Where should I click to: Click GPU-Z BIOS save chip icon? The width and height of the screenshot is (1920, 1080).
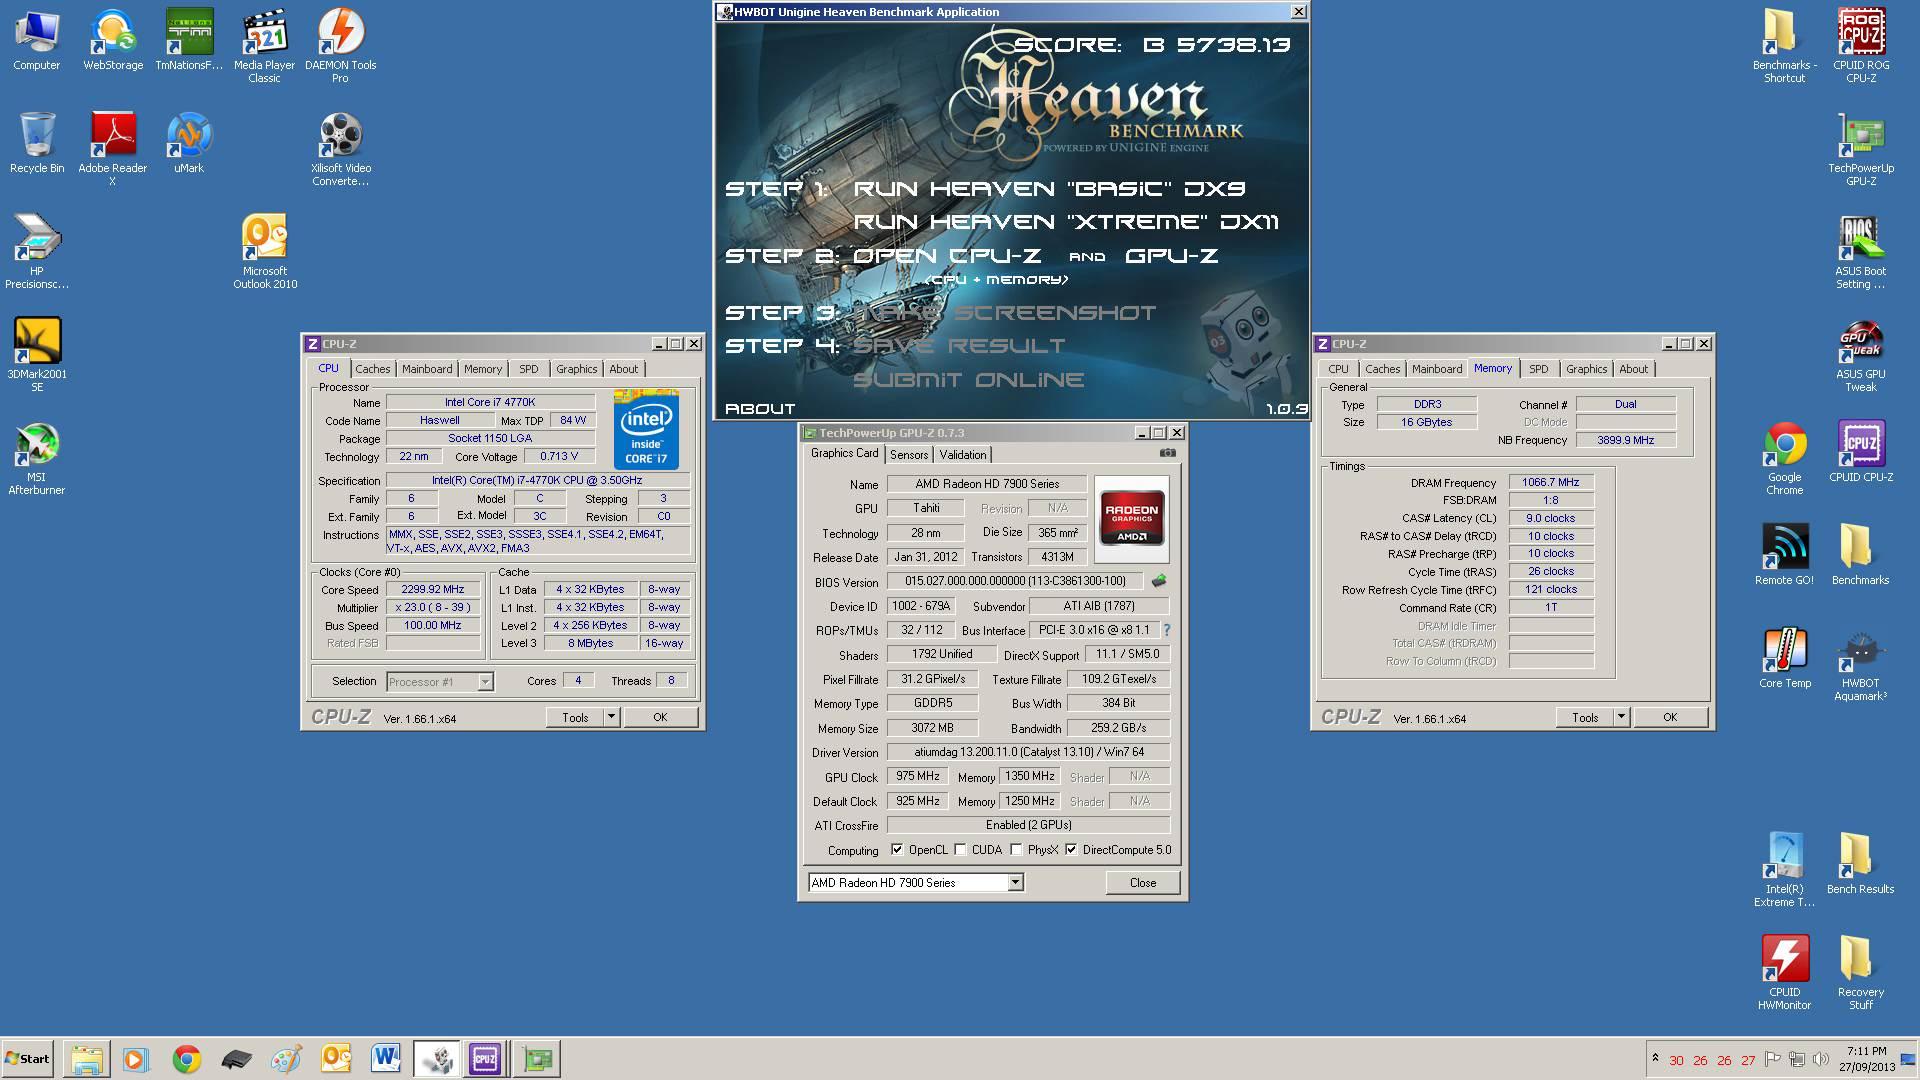coord(1159,580)
